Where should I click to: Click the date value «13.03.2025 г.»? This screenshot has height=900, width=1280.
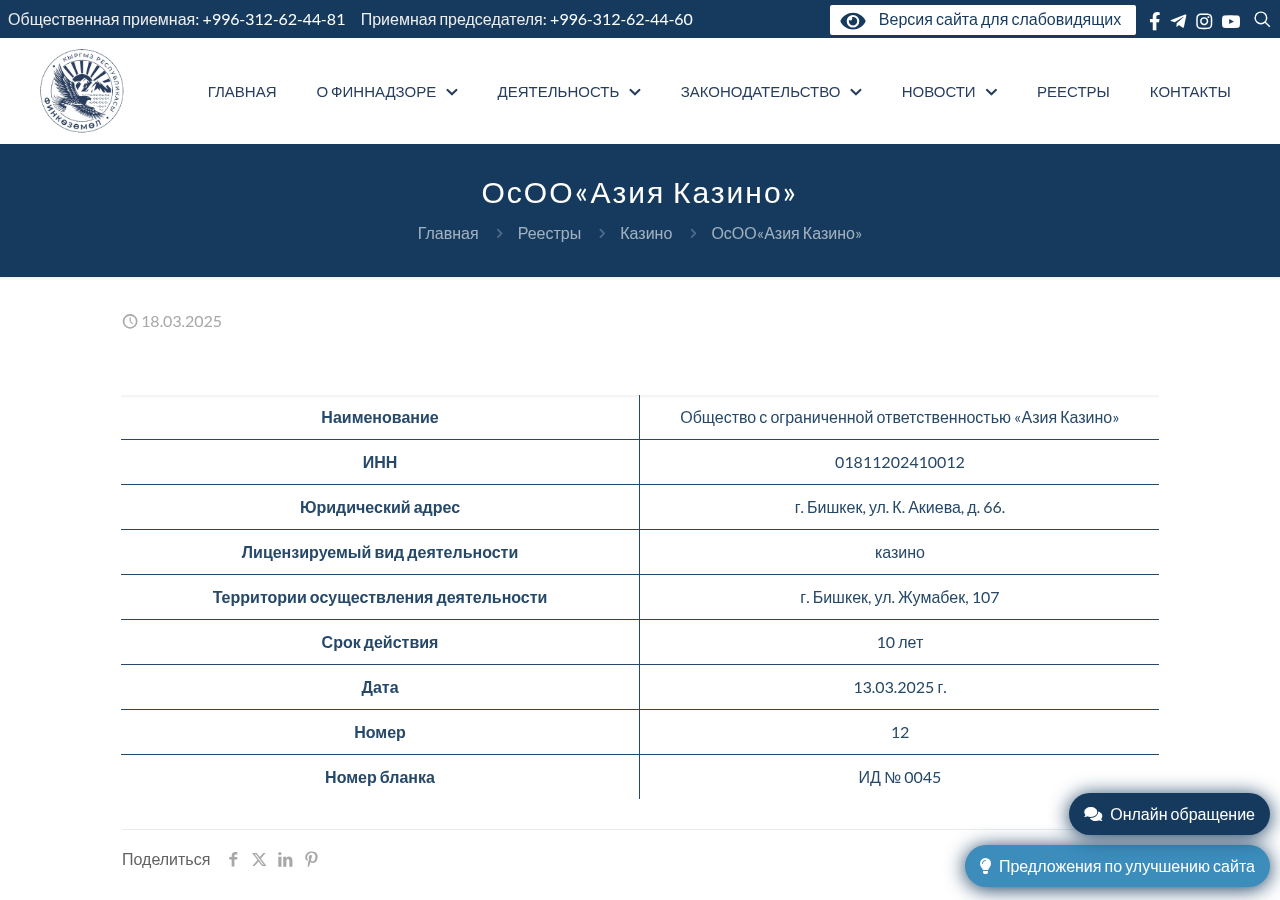coord(900,687)
